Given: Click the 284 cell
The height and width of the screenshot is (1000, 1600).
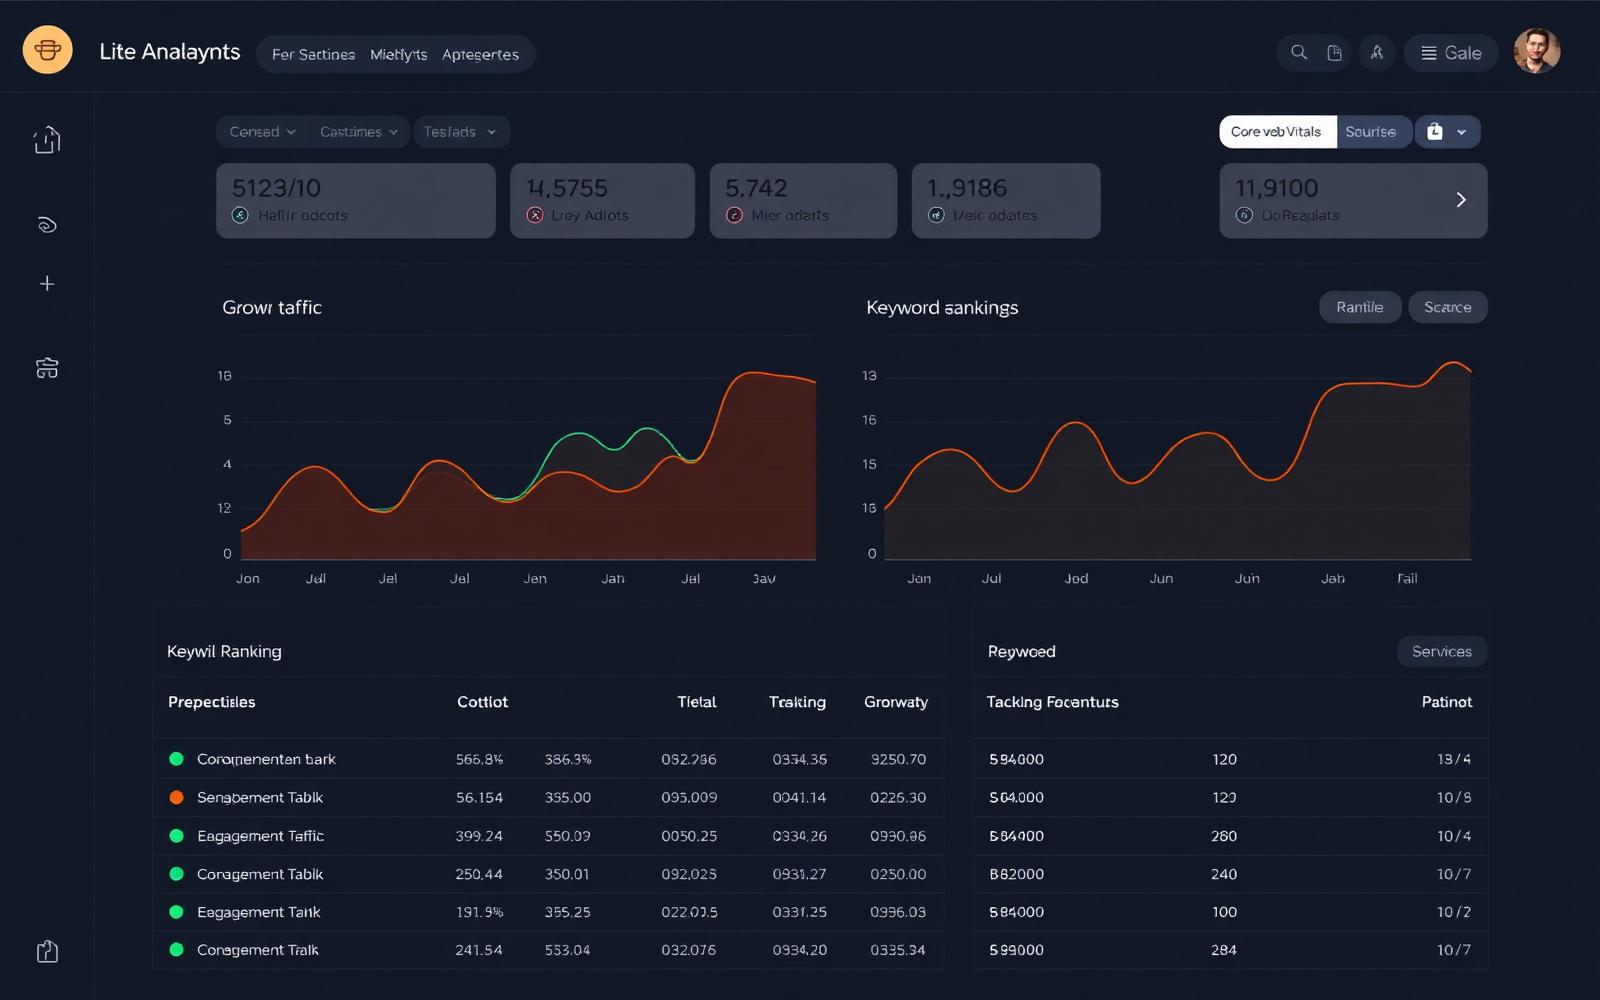Looking at the screenshot, I should [x=1224, y=950].
